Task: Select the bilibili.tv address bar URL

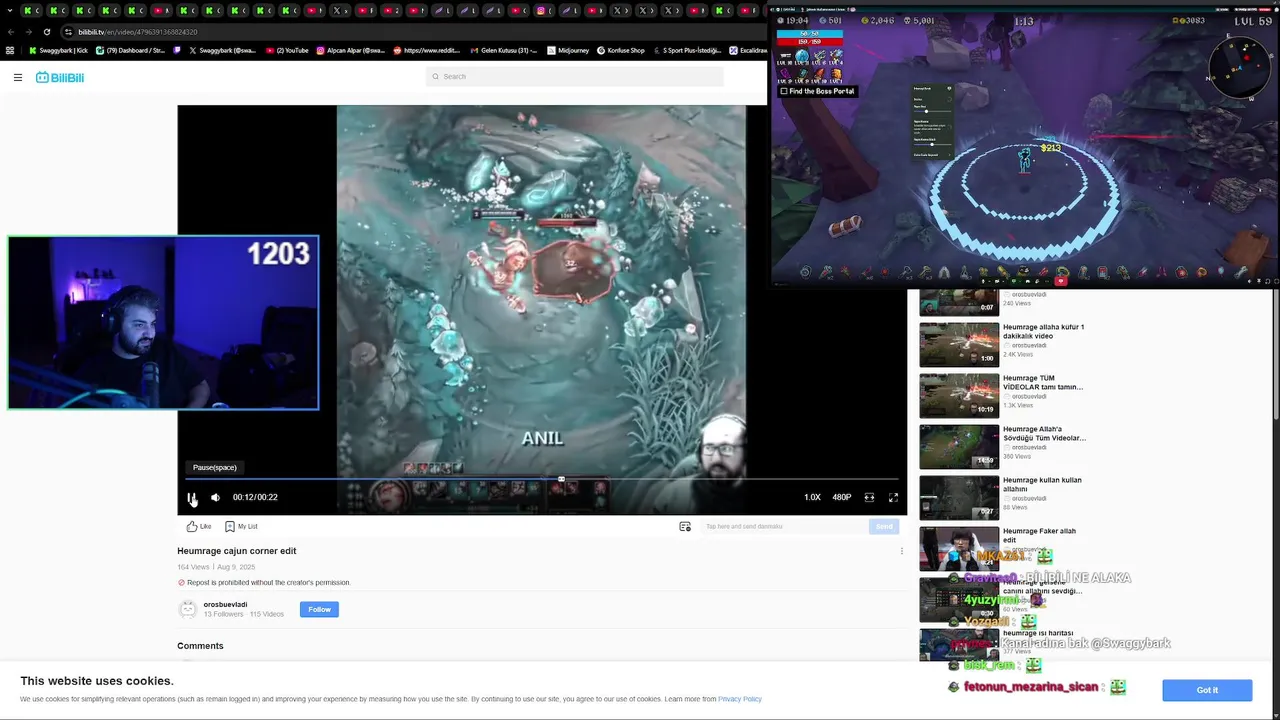Action: (x=138, y=32)
